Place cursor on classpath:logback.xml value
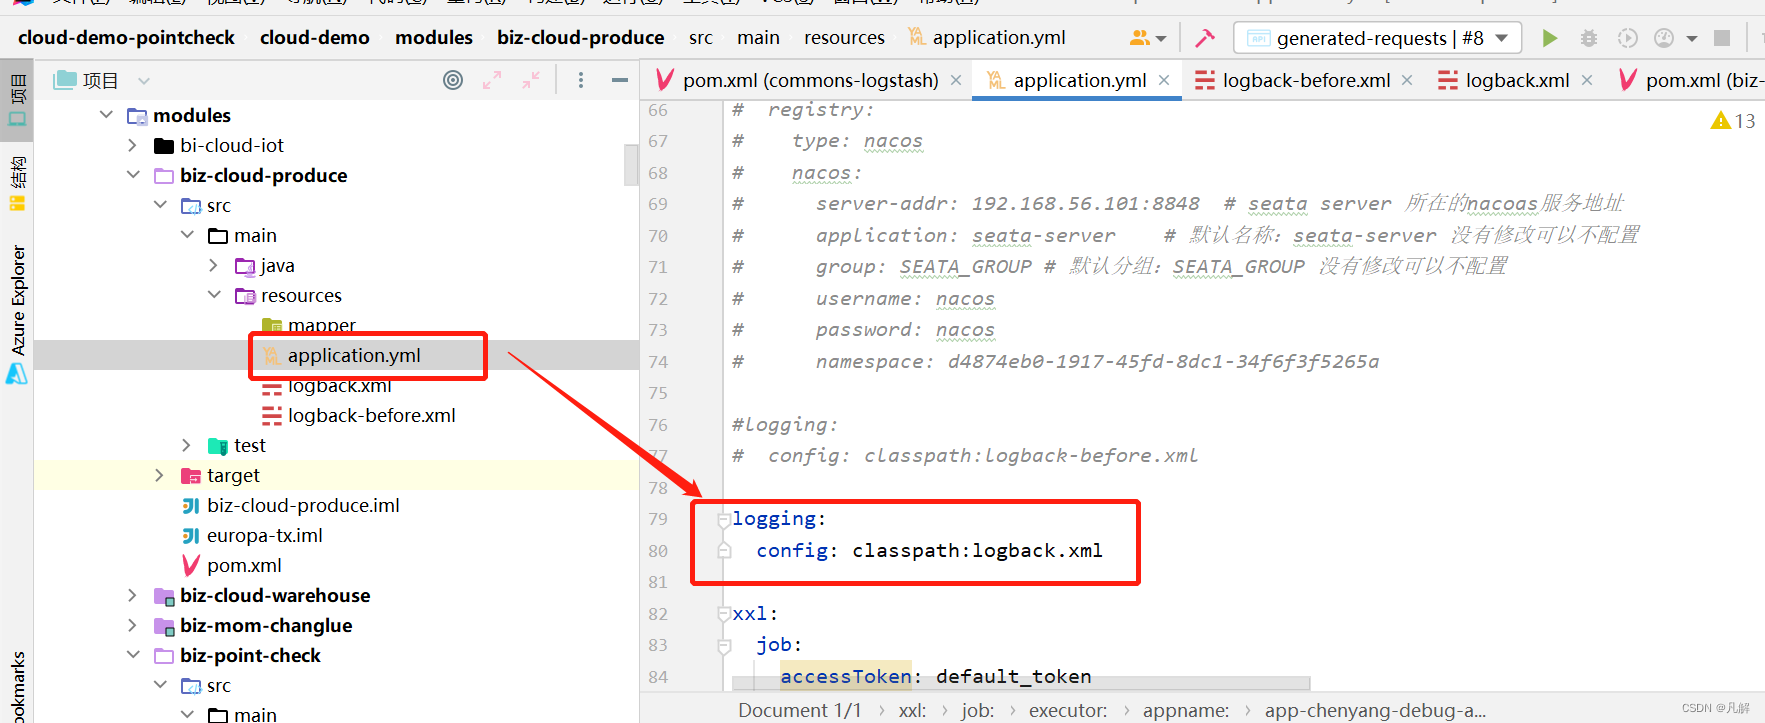 [x=977, y=550]
